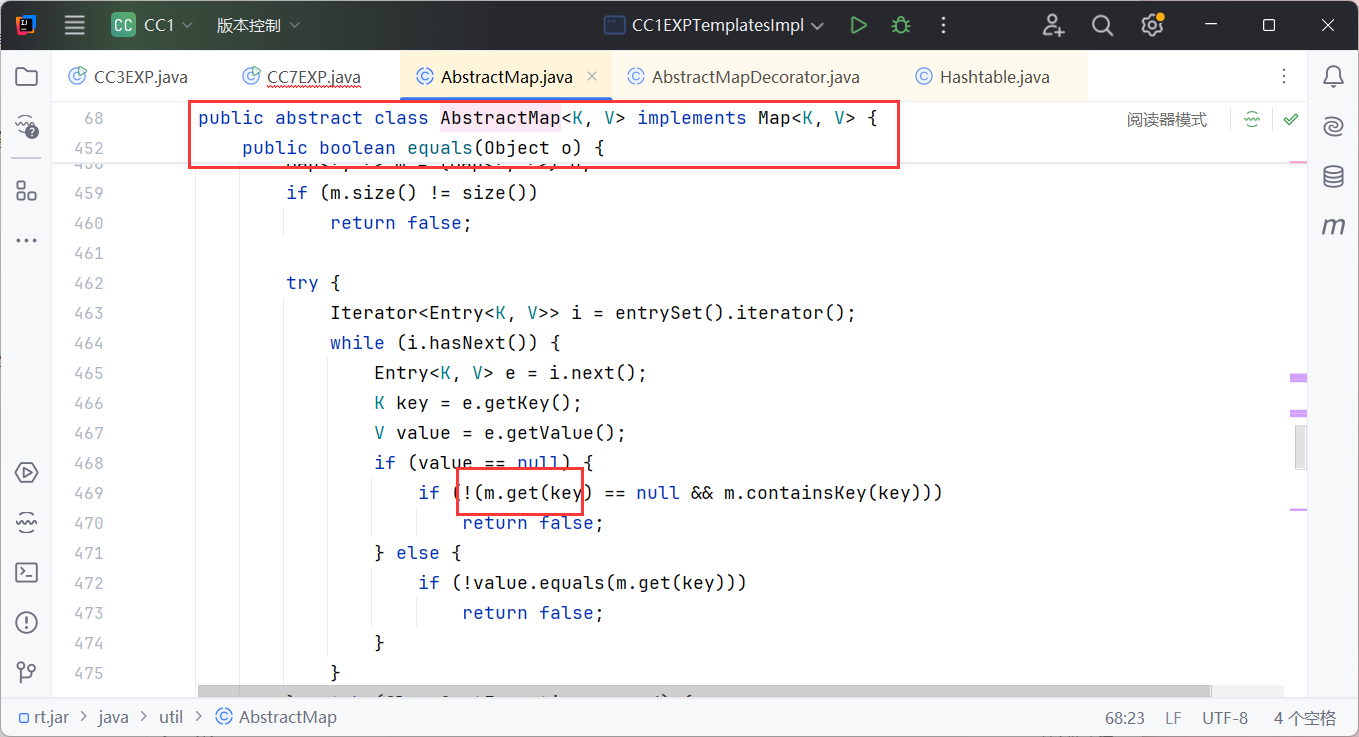Close the AbstractMap.java tab
The image size is (1359, 737).
[592, 76]
